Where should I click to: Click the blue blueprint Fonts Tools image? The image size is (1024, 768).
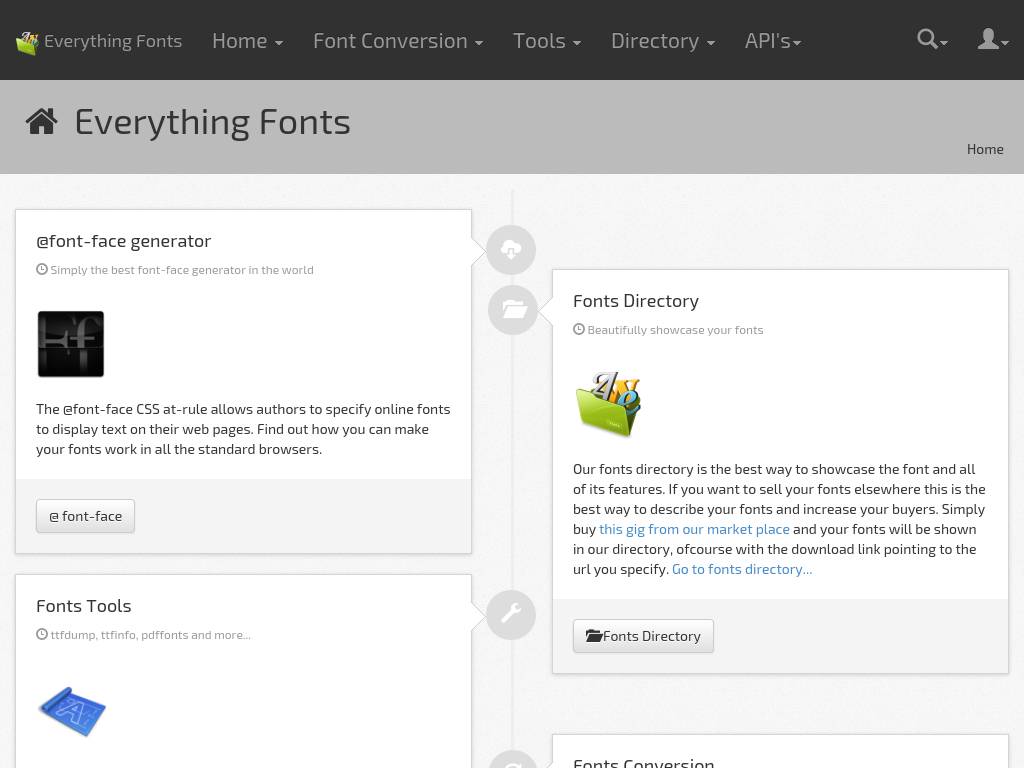tap(72, 711)
